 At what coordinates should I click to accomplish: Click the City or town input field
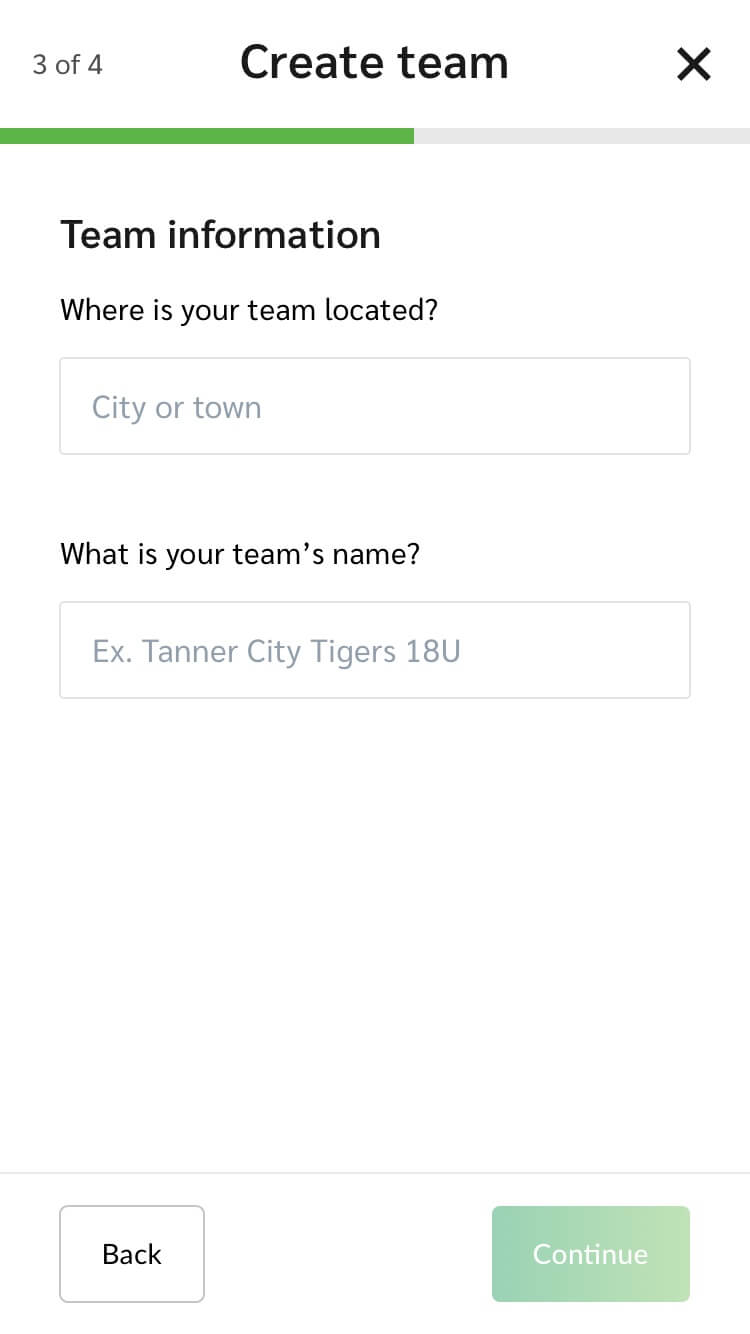click(375, 406)
